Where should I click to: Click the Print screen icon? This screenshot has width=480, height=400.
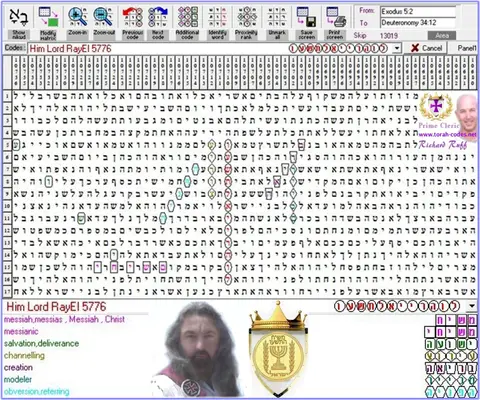(335, 17)
